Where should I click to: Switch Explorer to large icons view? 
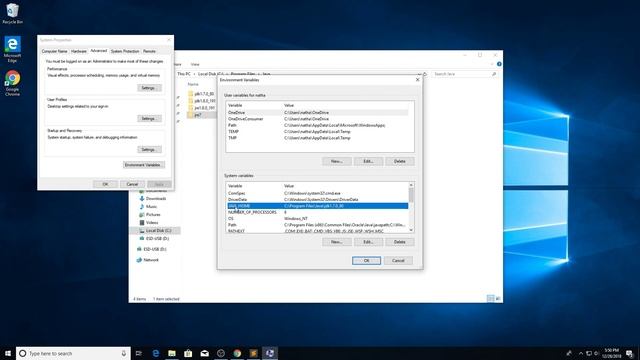click(498, 298)
